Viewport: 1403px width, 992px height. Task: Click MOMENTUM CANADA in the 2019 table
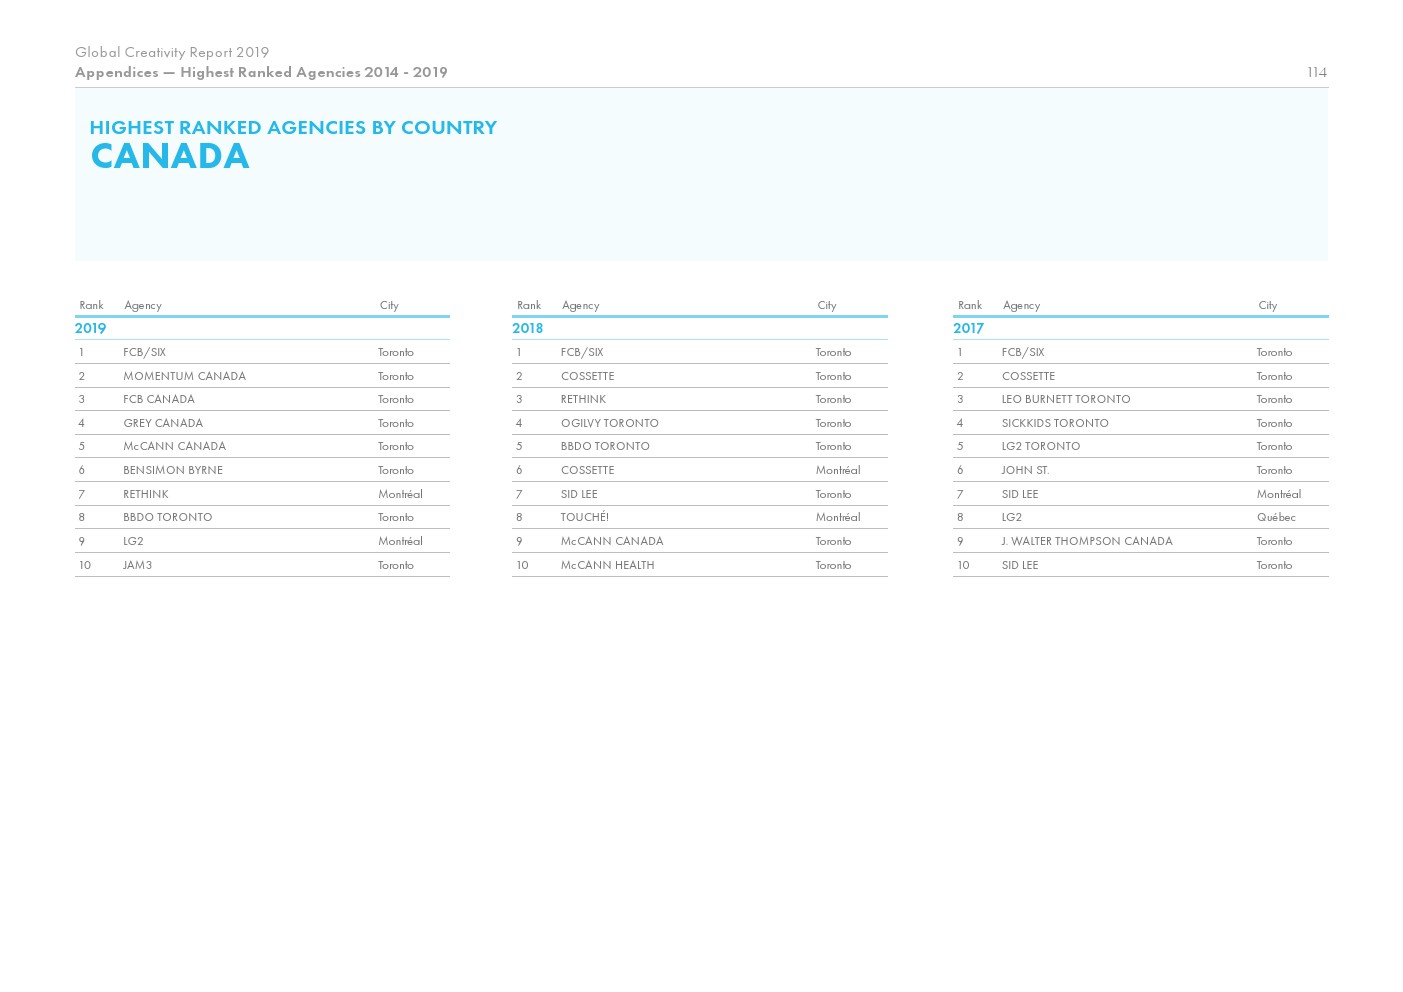pos(184,376)
